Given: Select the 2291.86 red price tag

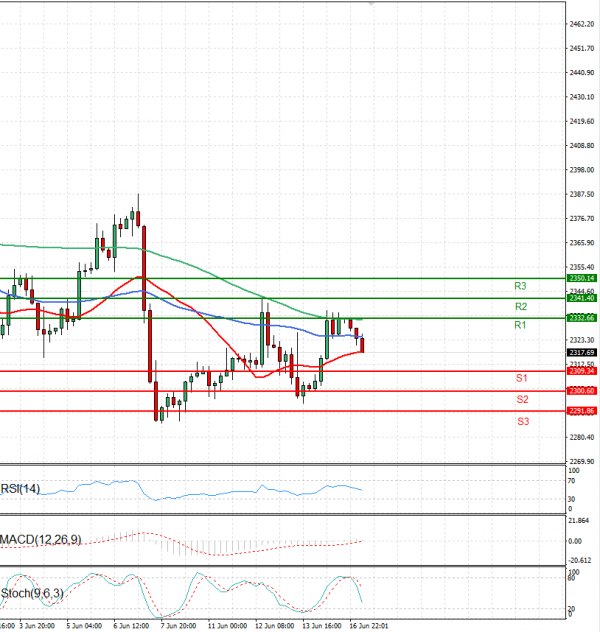Looking at the screenshot, I should (x=581, y=411).
